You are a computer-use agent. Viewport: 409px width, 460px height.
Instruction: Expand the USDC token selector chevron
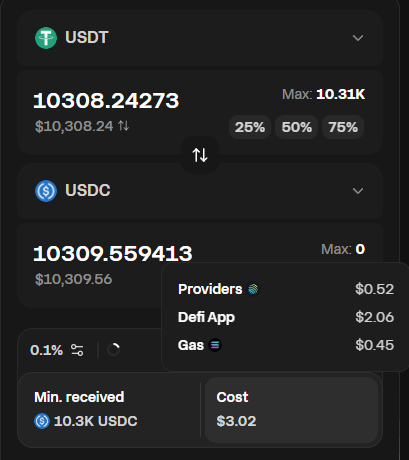pos(358,191)
